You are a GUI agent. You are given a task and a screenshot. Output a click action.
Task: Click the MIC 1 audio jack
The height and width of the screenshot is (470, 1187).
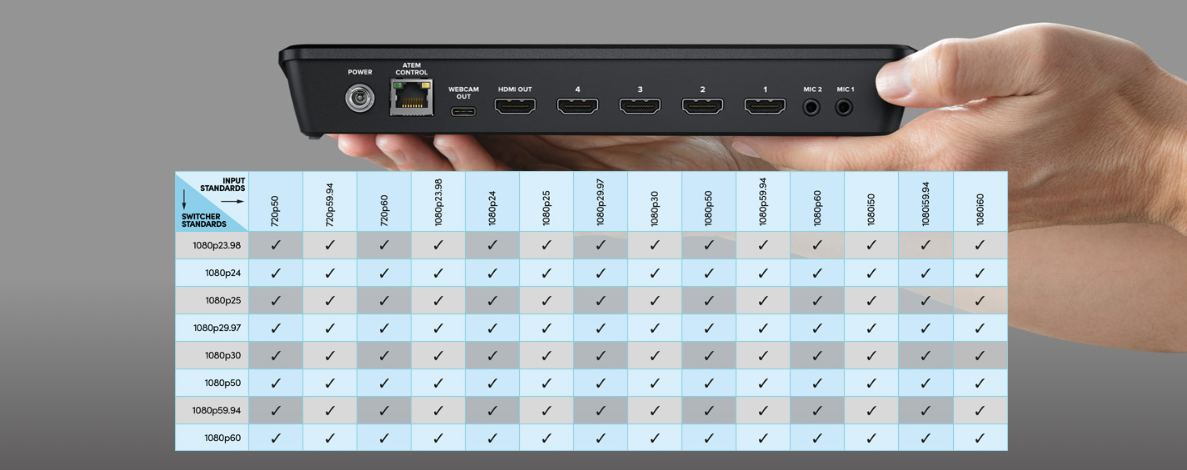pos(844,107)
